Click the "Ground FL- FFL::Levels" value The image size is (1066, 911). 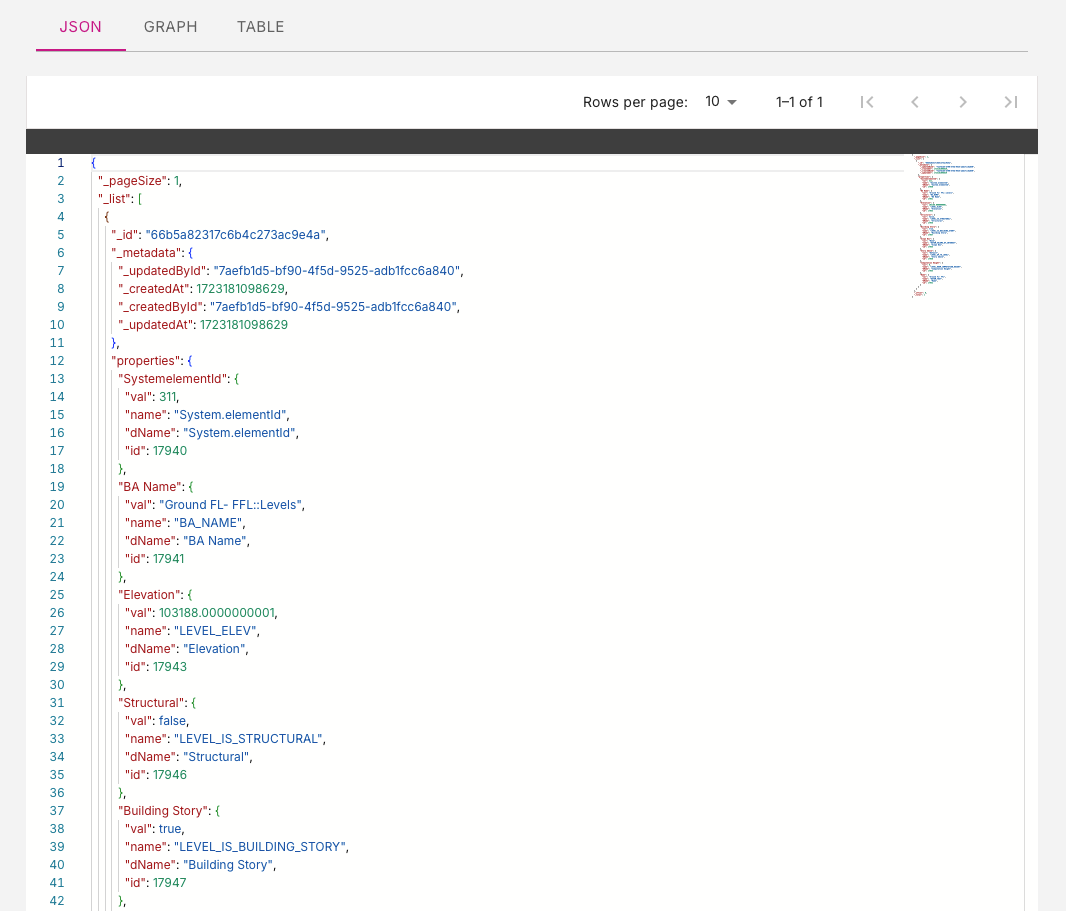[231, 505]
